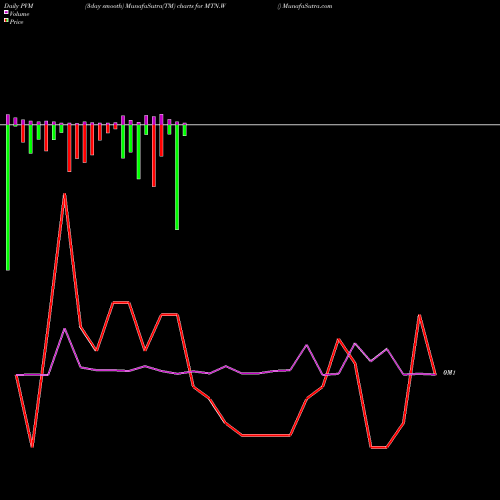
Task: Click the red line's first deep trough
Action: click(x=32, y=446)
